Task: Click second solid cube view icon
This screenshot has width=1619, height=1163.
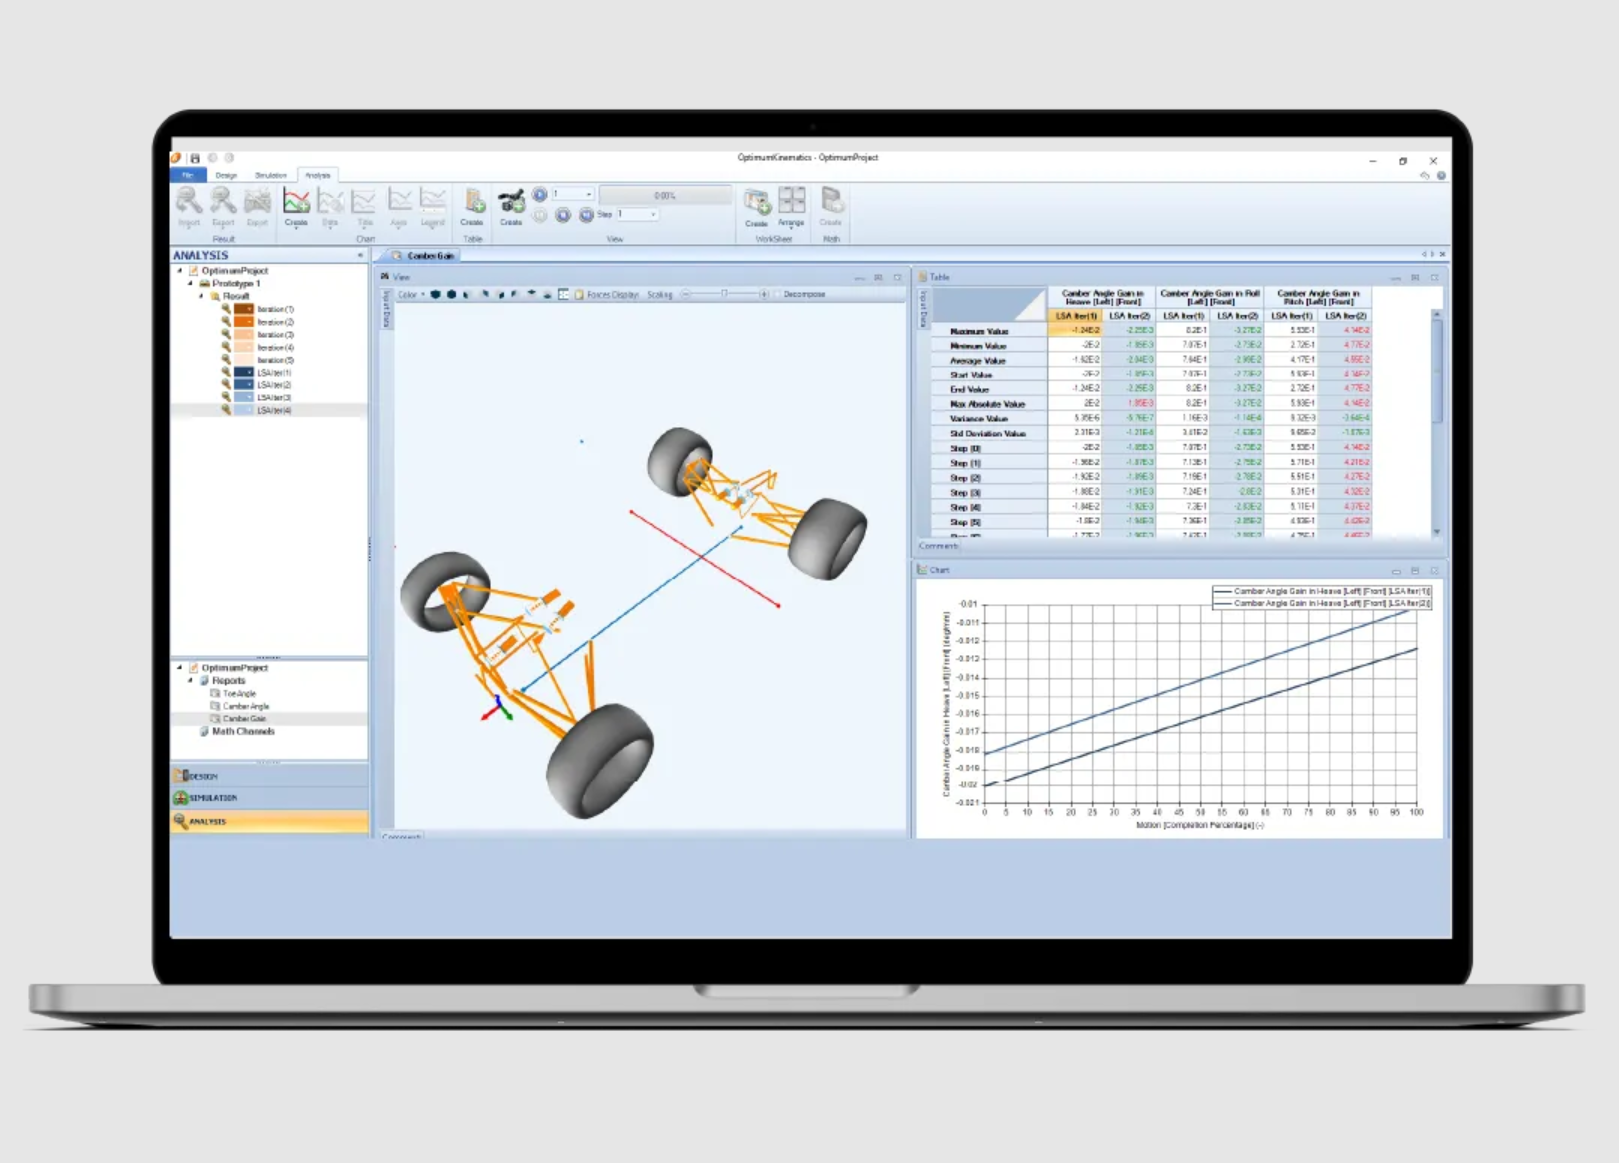Action: 452,295
